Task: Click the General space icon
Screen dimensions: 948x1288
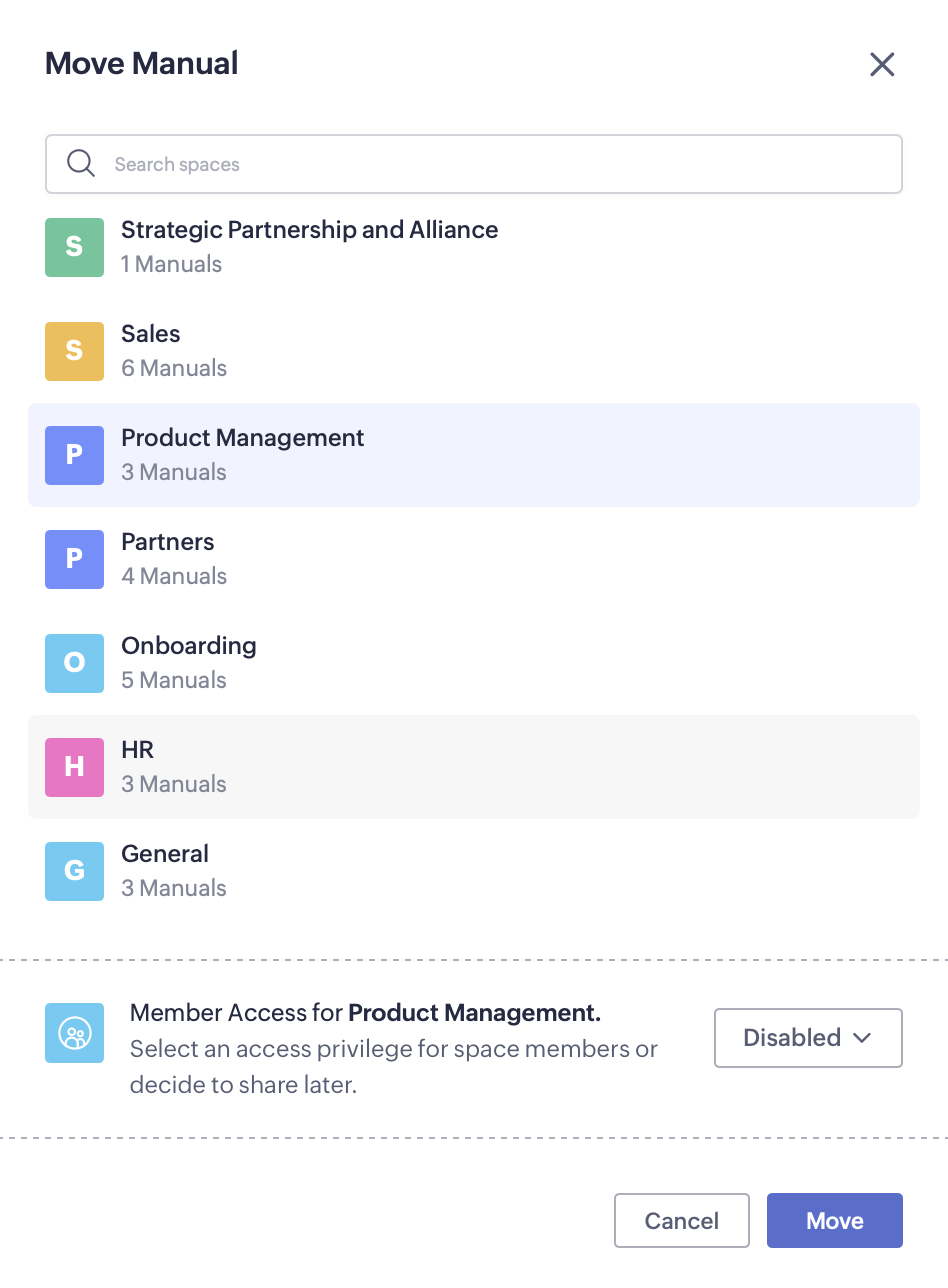Action: click(x=74, y=871)
